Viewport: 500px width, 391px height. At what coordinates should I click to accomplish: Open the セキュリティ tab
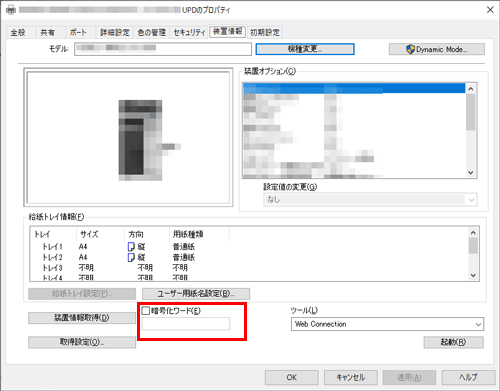(x=189, y=32)
